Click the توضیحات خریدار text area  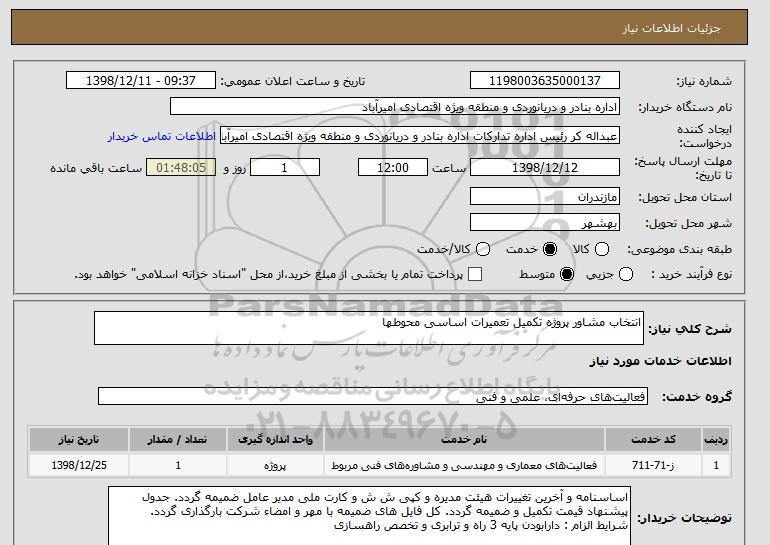pos(369,516)
